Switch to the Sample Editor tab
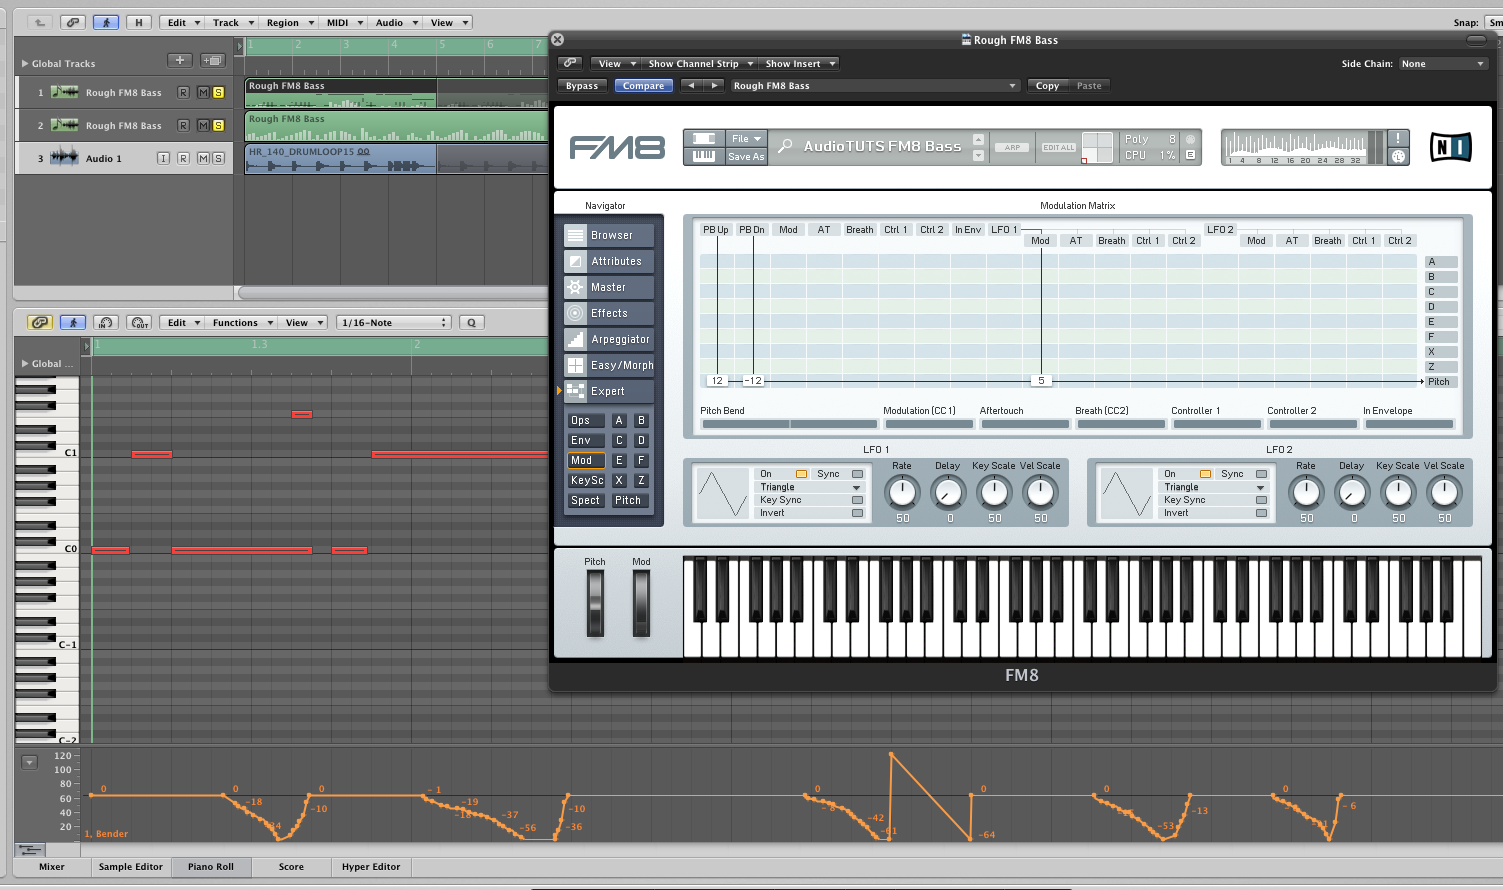 tap(131, 867)
